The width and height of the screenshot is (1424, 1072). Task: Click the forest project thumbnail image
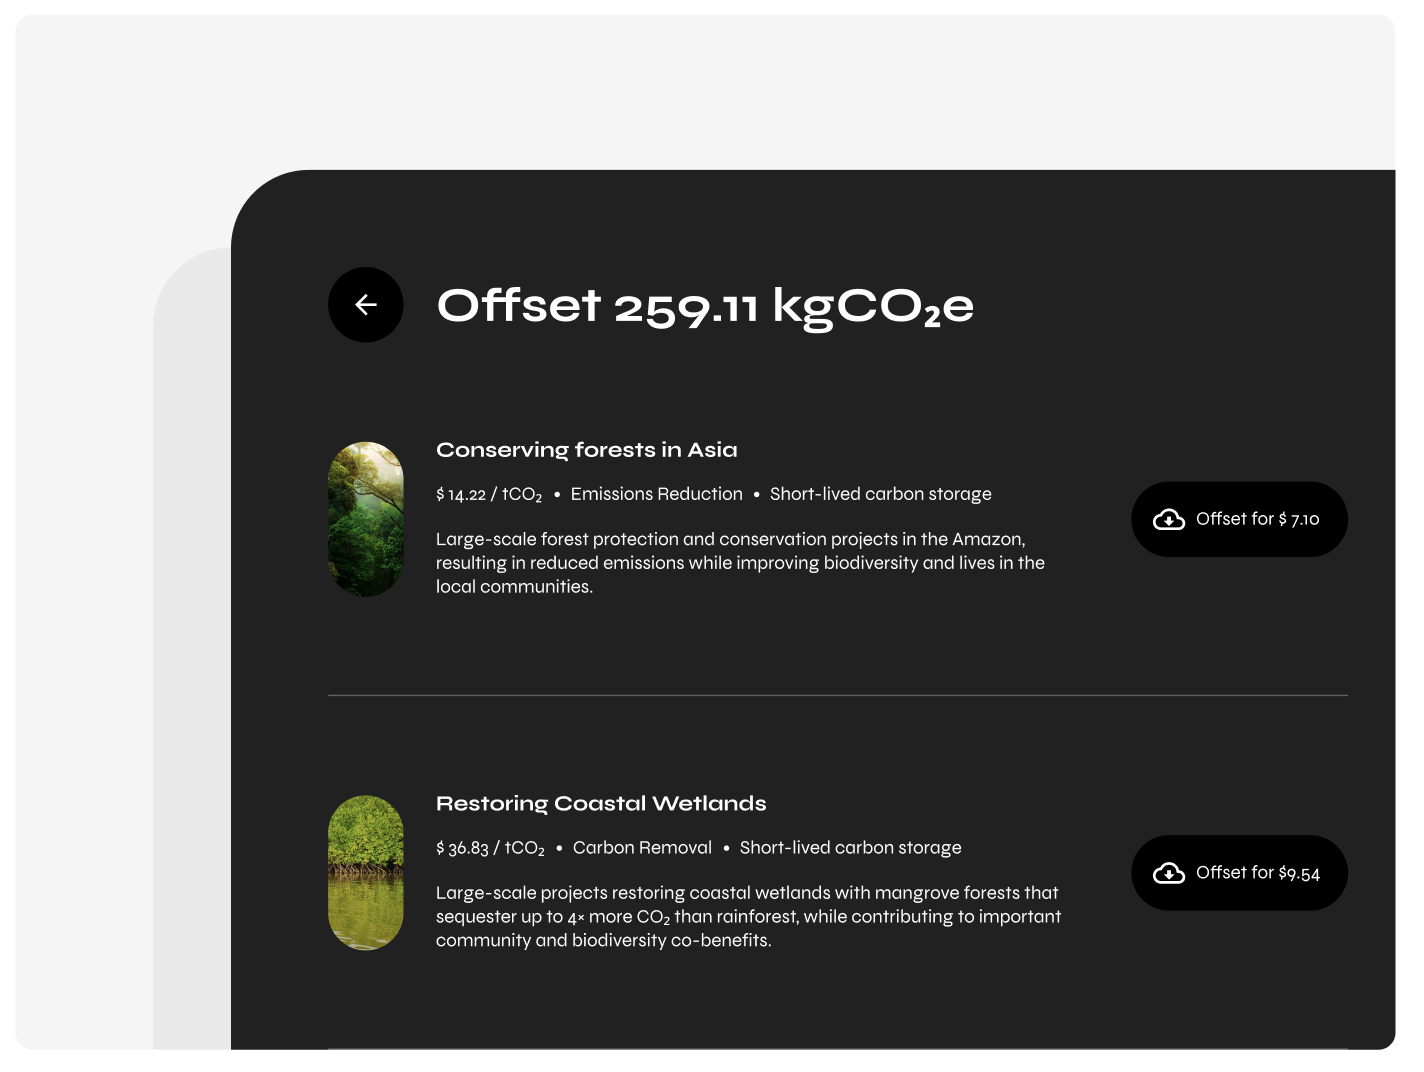[x=366, y=519]
